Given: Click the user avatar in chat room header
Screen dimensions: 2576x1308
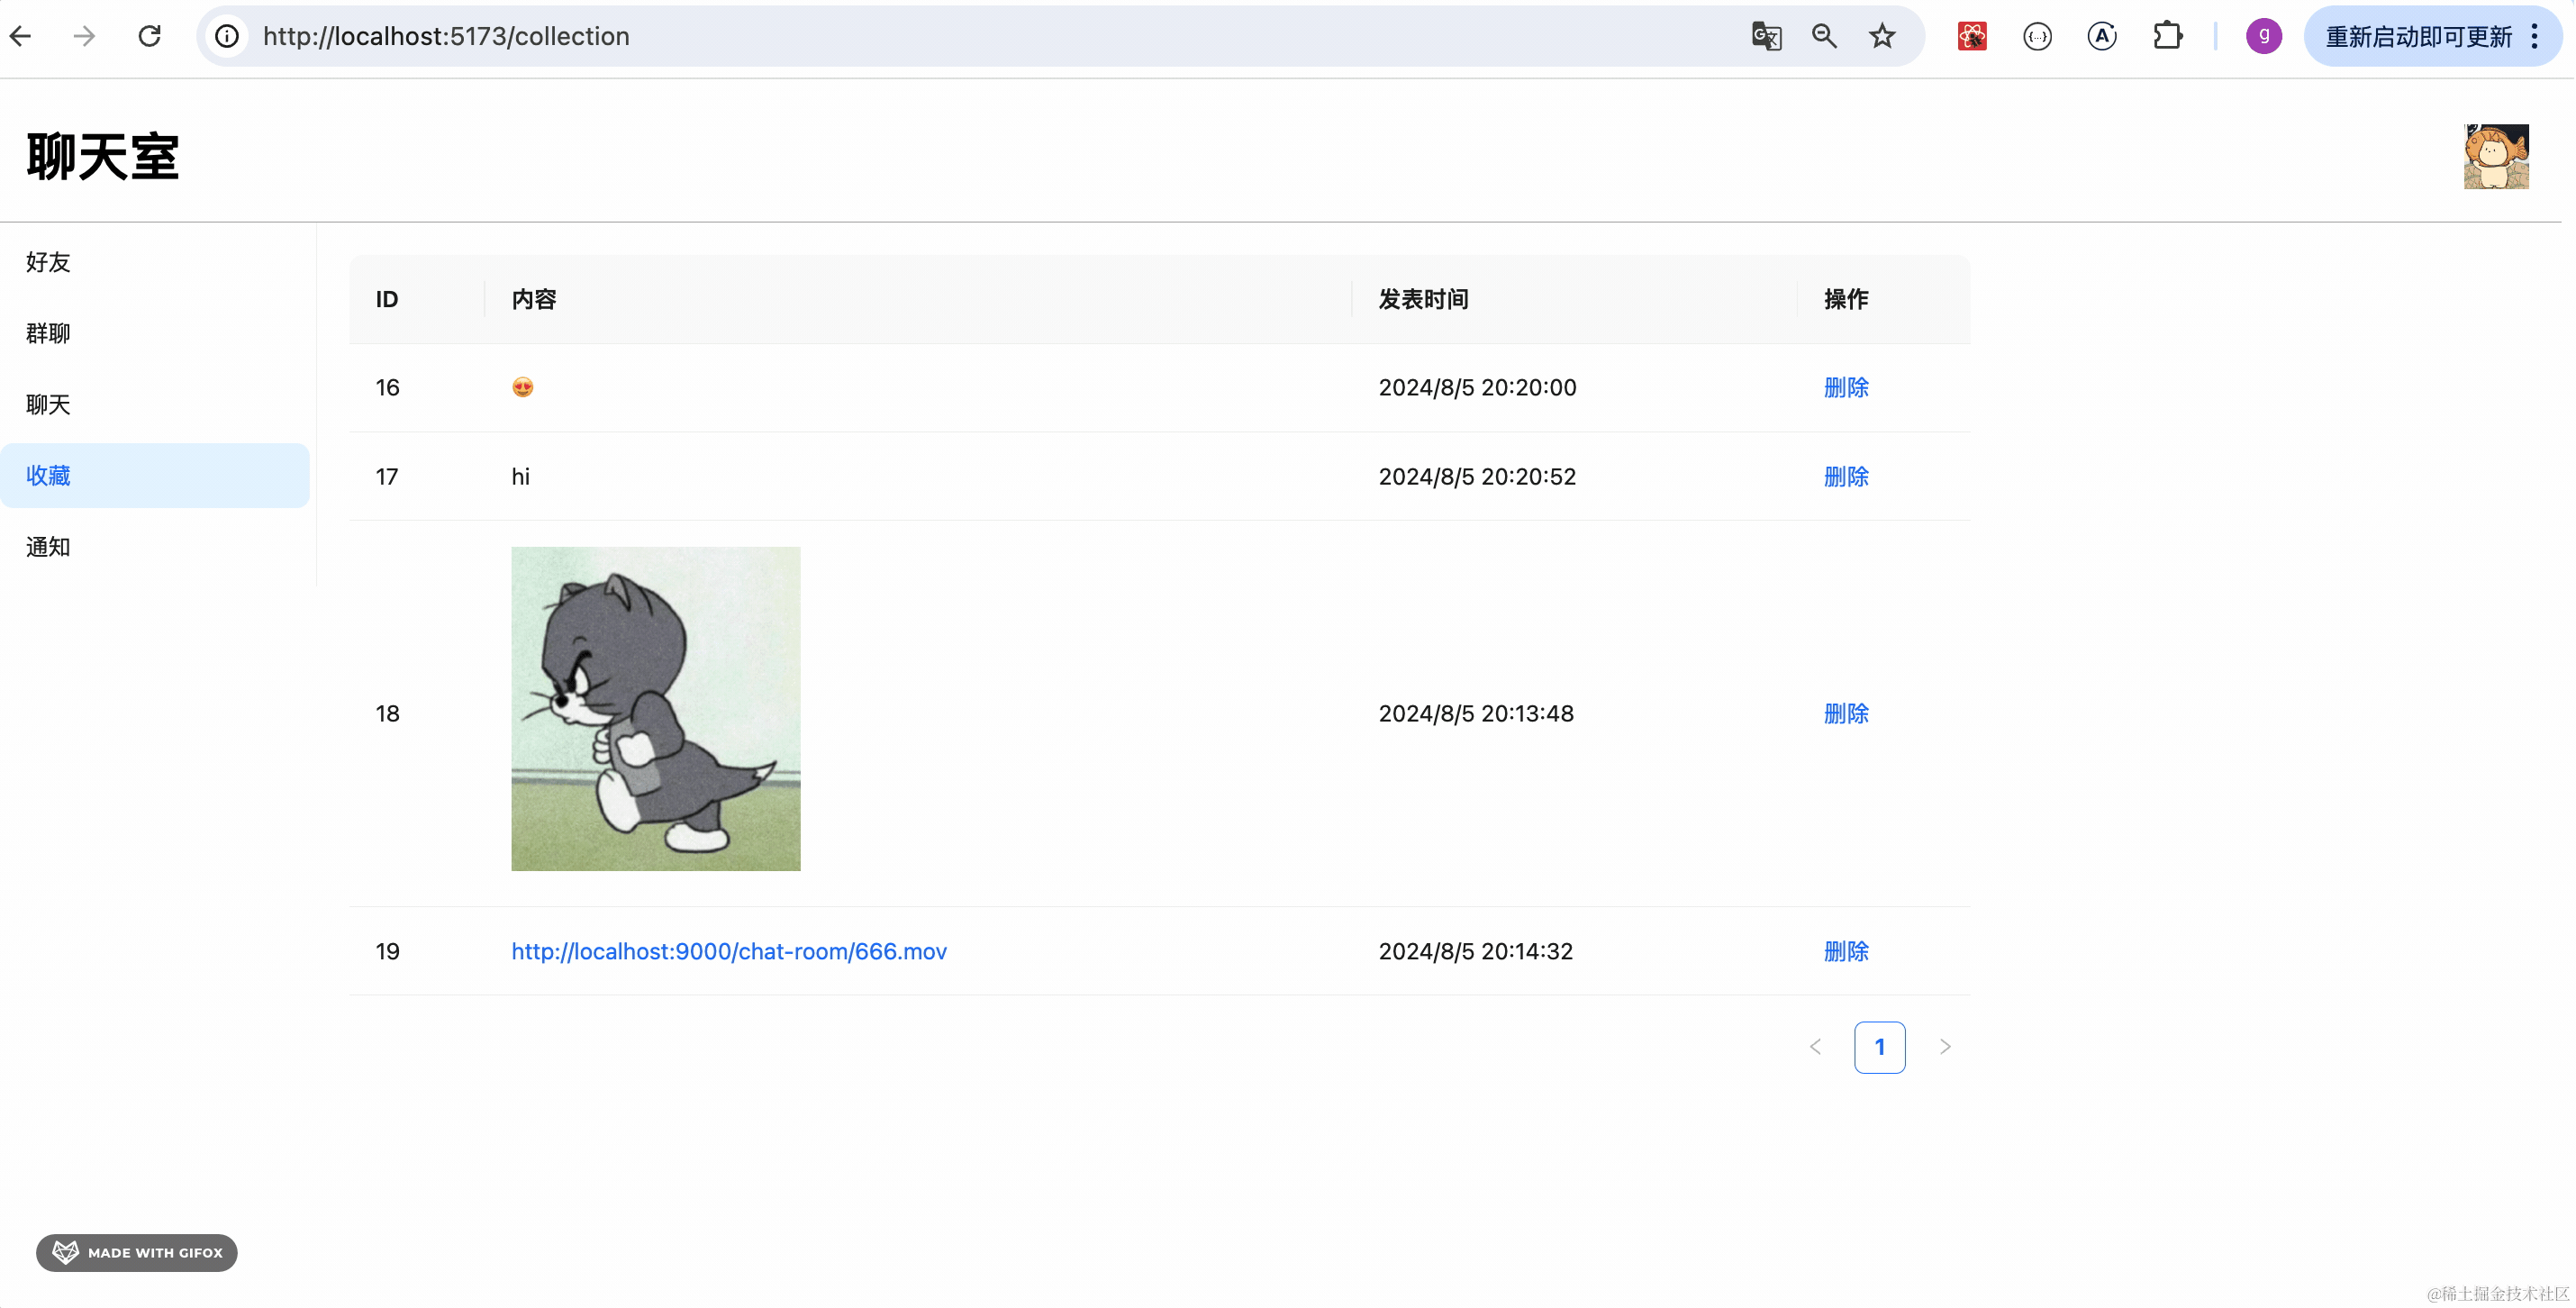Looking at the screenshot, I should [x=2496, y=156].
